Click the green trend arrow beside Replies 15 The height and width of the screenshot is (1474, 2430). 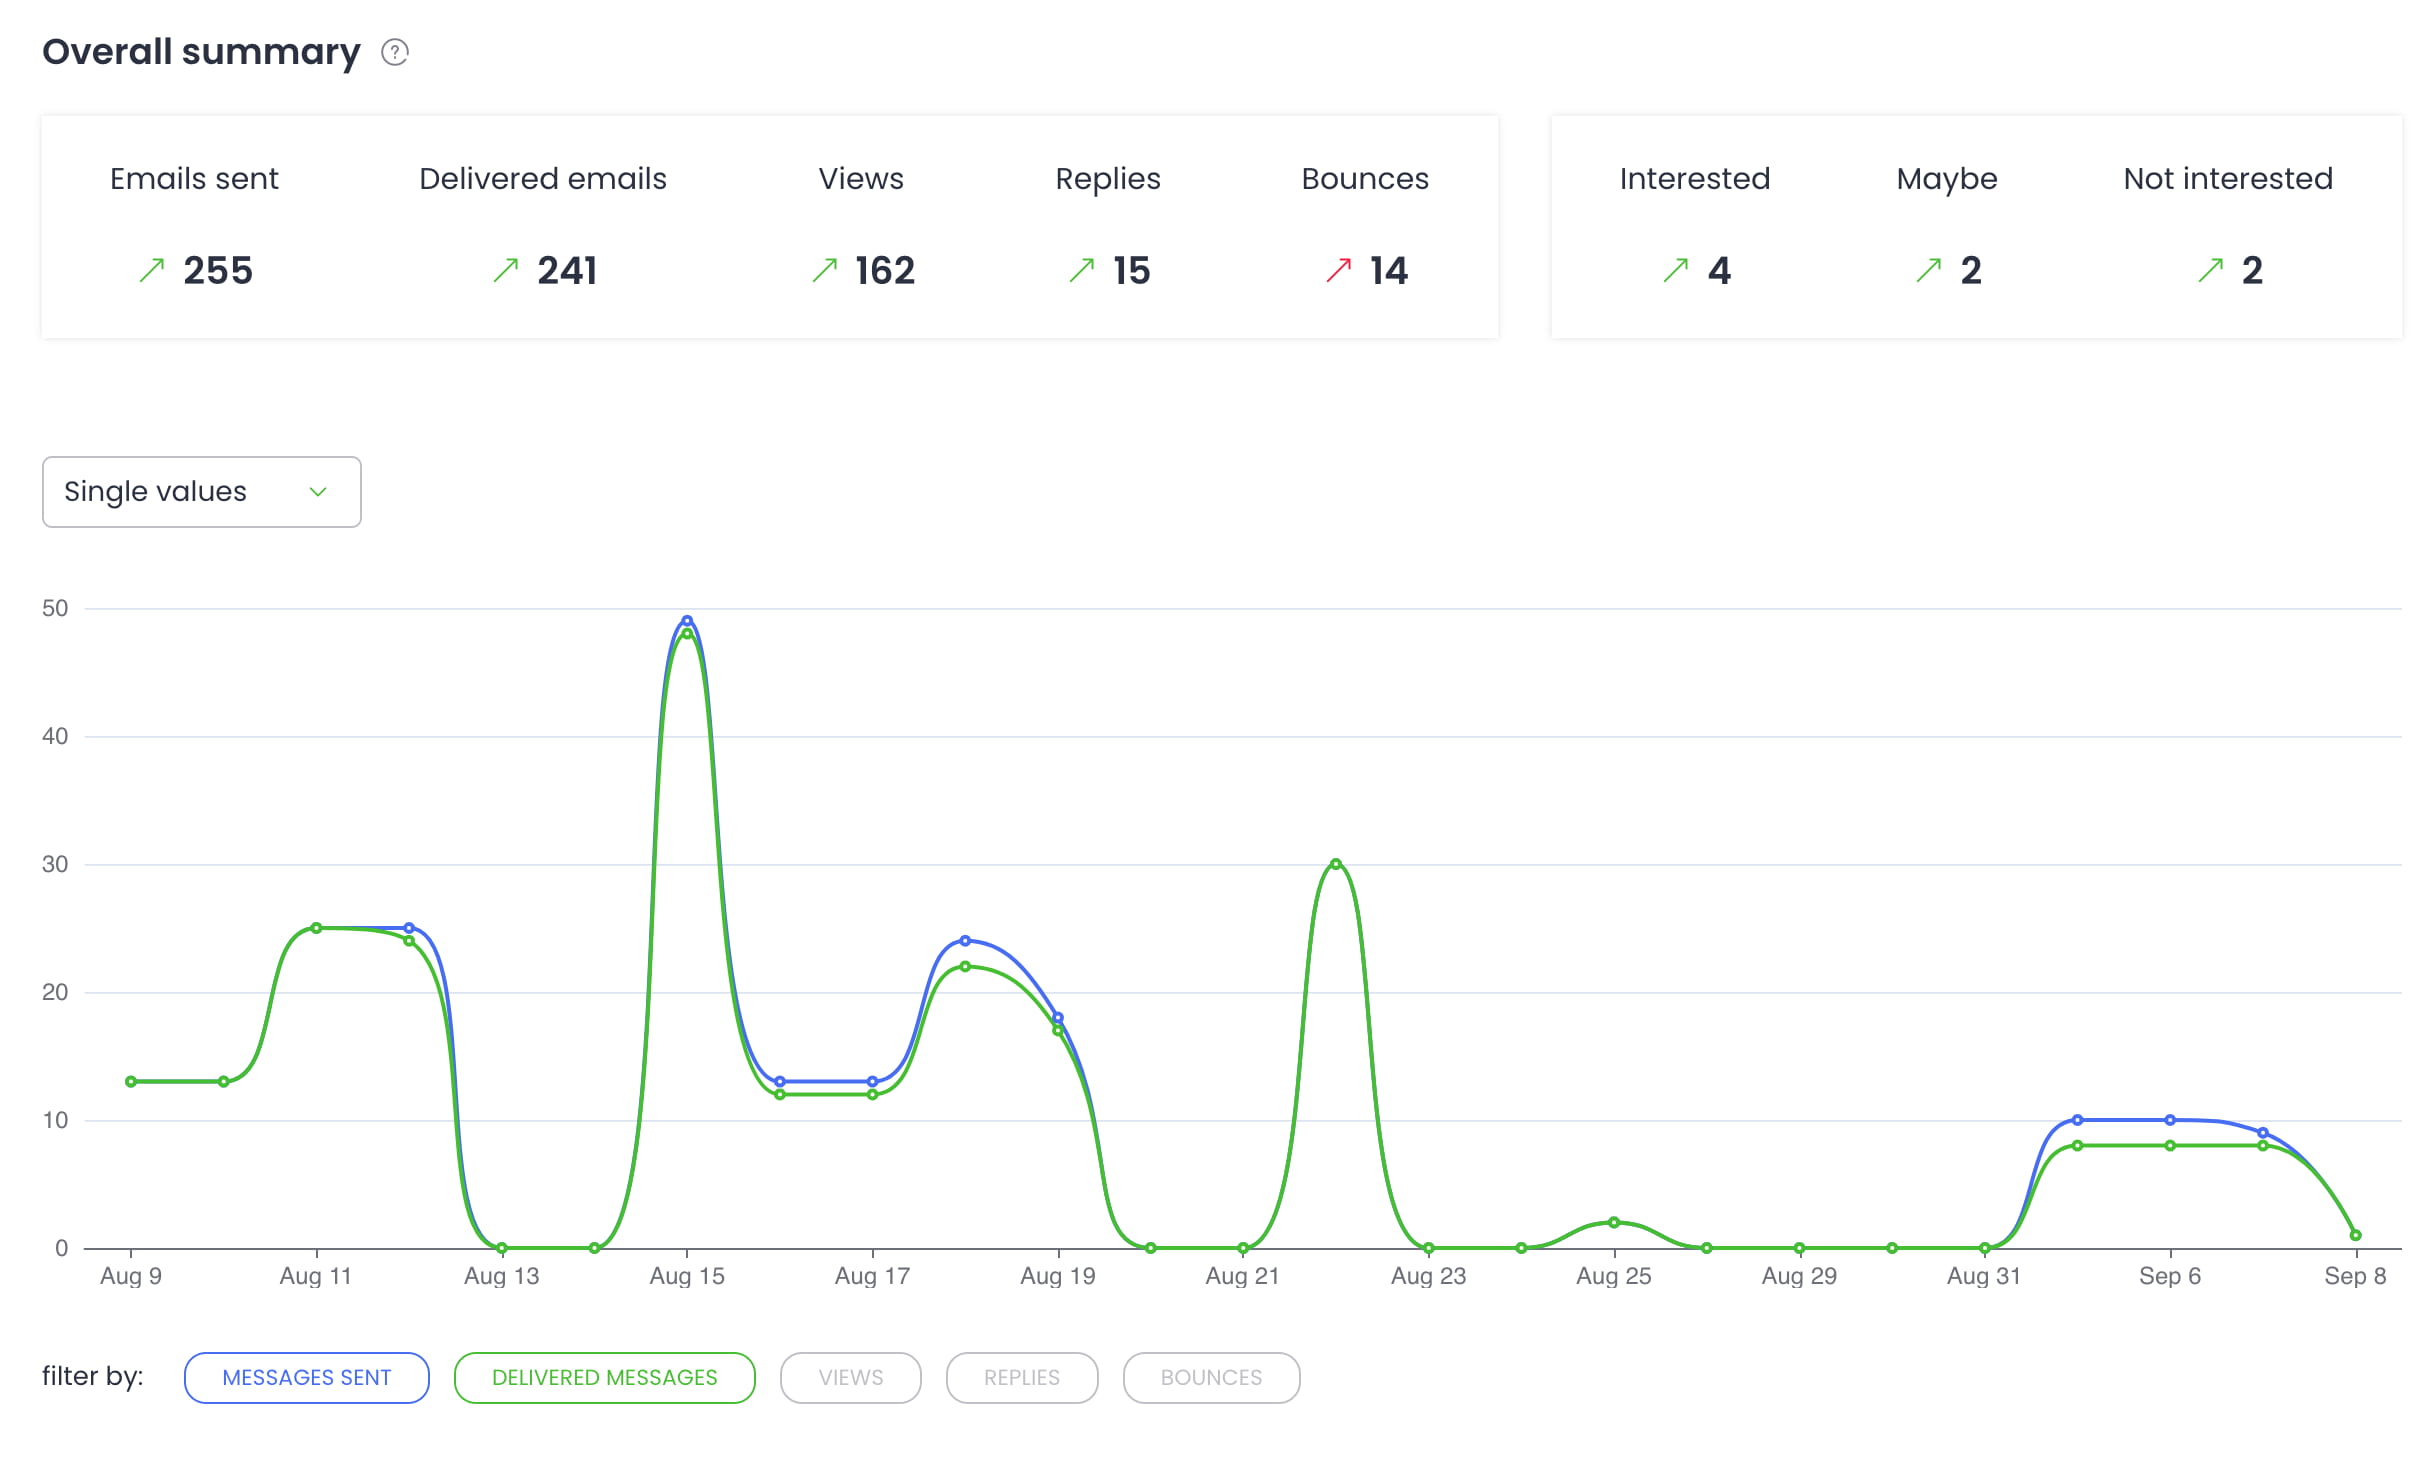[1082, 270]
